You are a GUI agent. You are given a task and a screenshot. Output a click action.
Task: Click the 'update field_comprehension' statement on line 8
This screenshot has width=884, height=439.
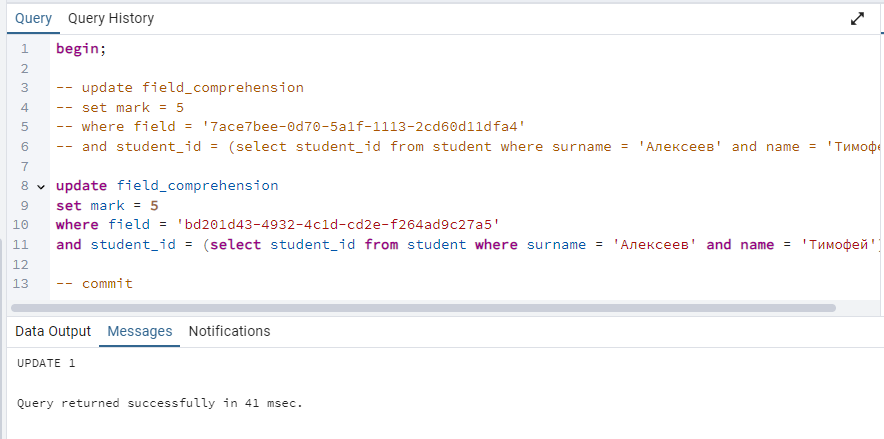(167, 186)
